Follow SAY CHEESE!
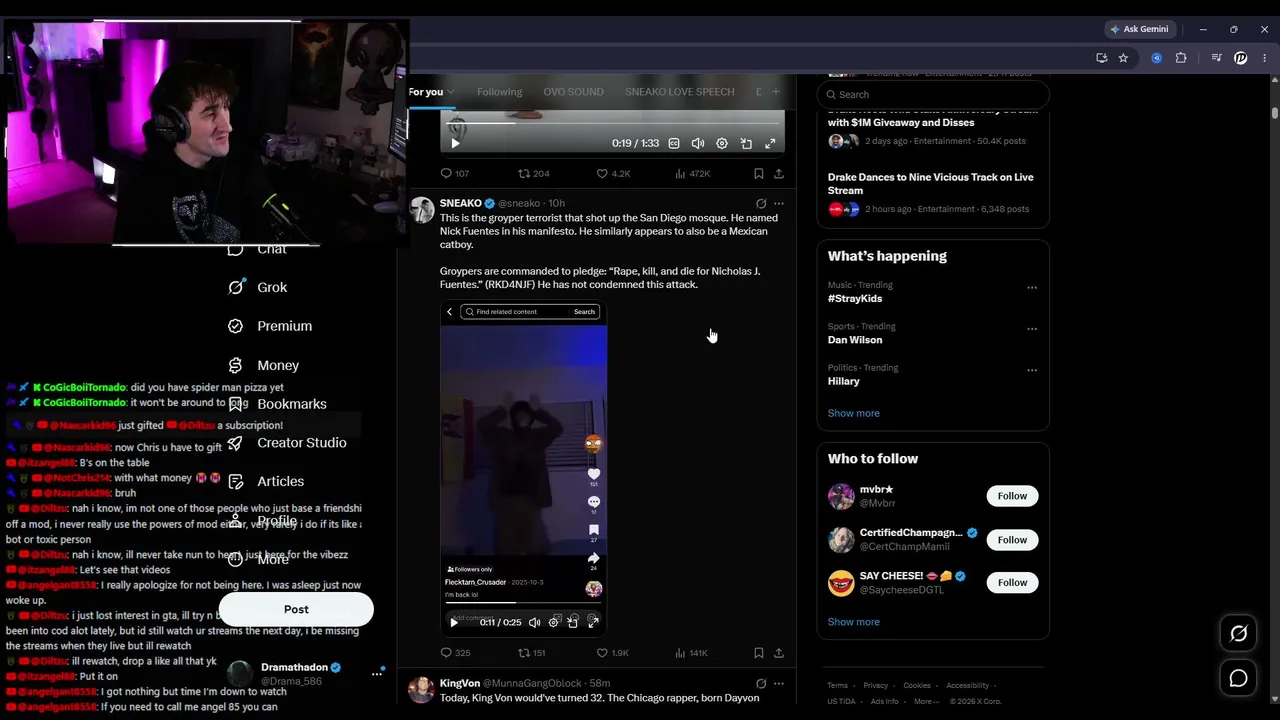1280x720 pixels. (x=1012, y=582)
